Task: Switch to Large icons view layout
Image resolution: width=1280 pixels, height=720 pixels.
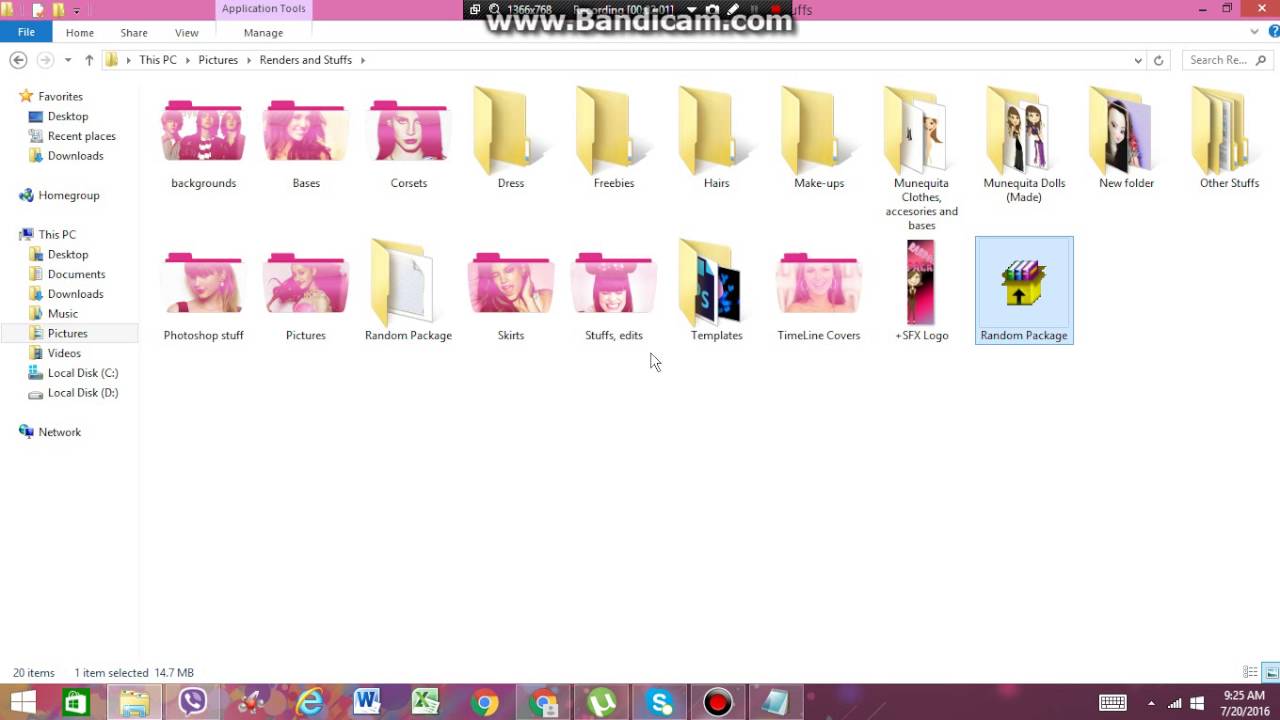Action: pyautogui.click(x=1271, y=672)
